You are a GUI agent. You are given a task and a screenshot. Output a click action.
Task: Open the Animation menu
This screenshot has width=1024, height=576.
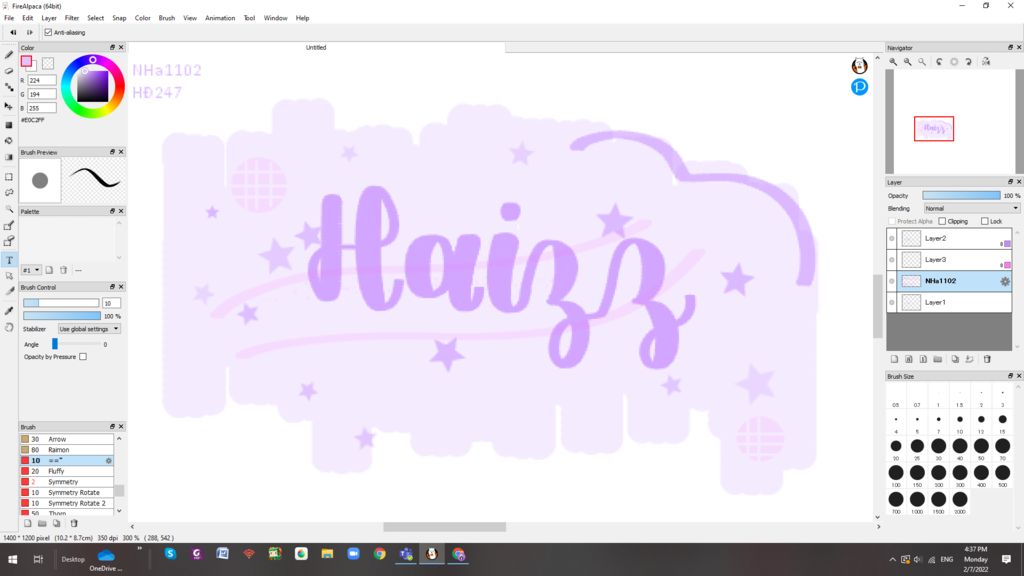220,18
